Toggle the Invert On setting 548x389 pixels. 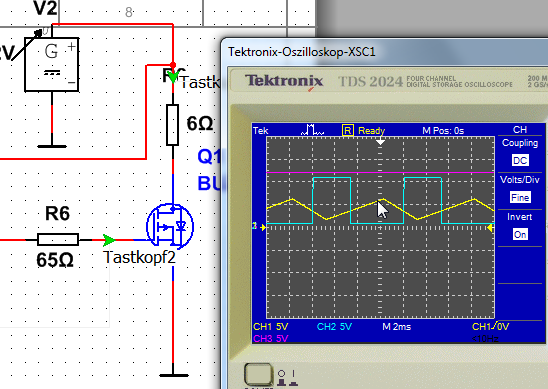click(520, 234)
